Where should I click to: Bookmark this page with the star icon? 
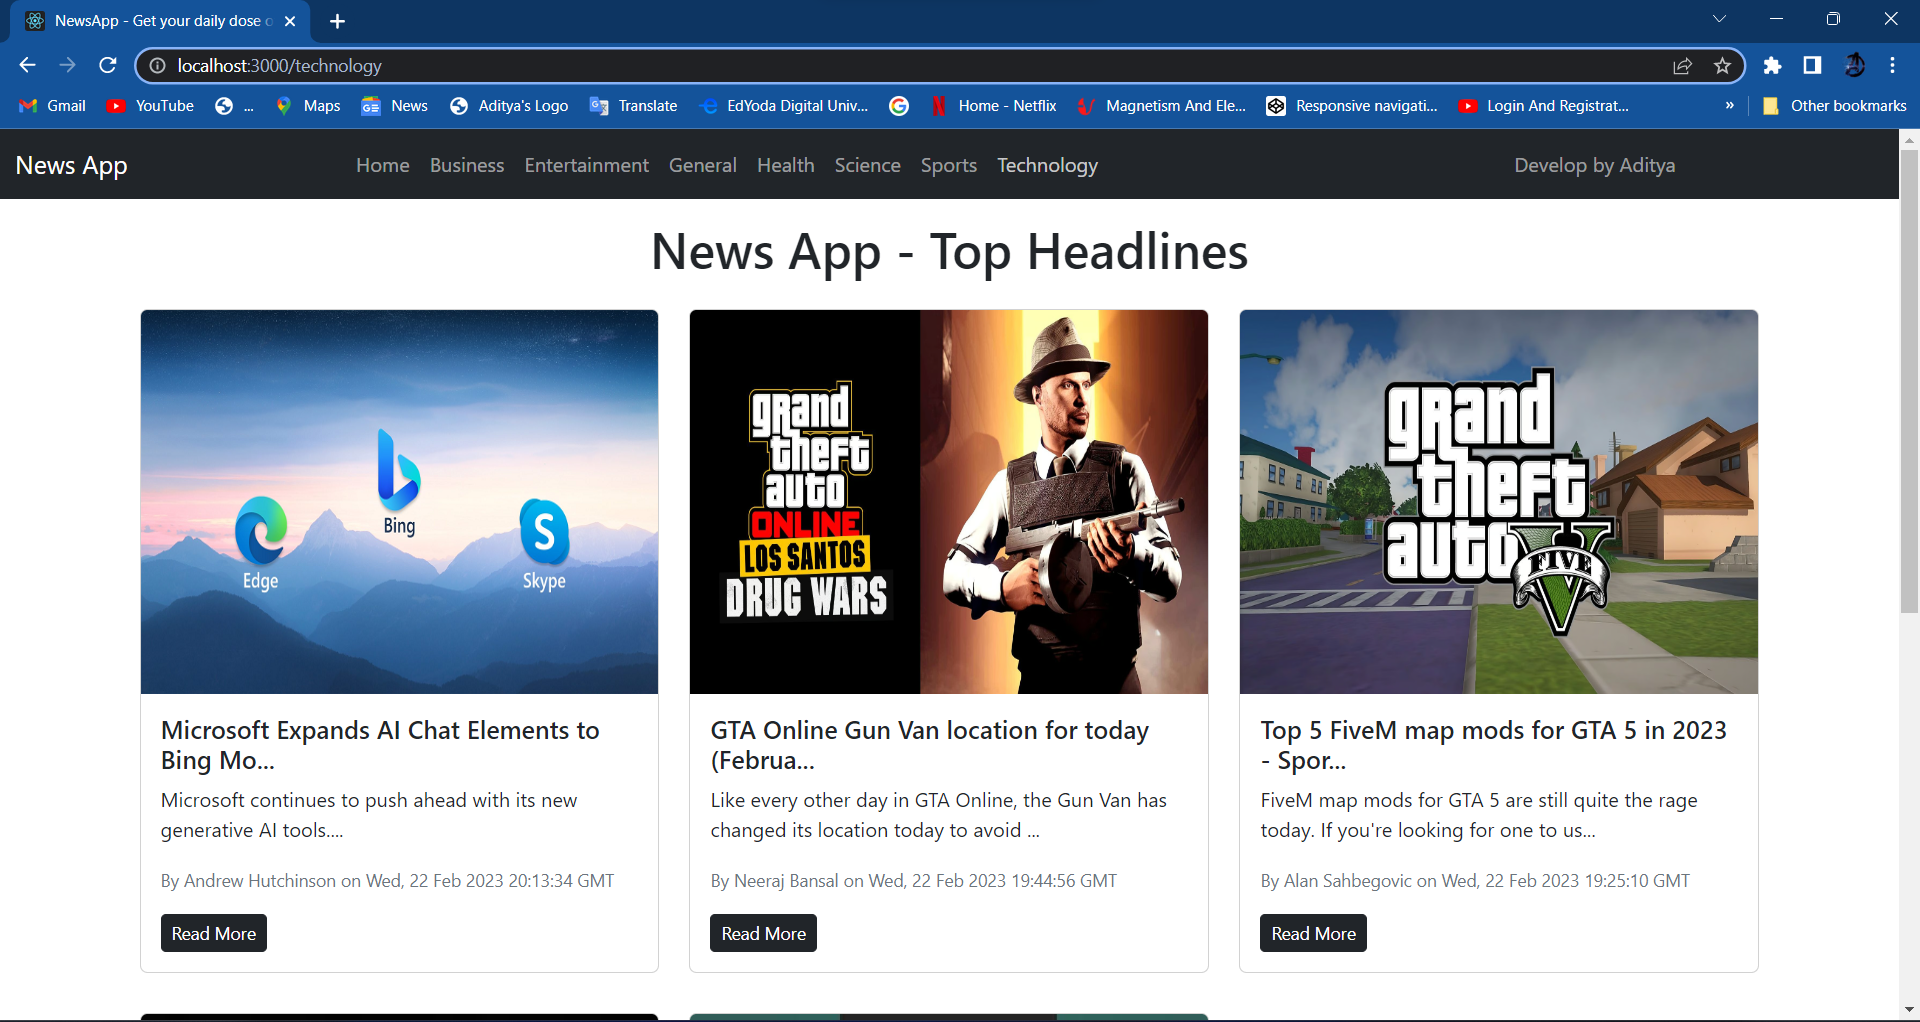click(x=1722, y=66)
